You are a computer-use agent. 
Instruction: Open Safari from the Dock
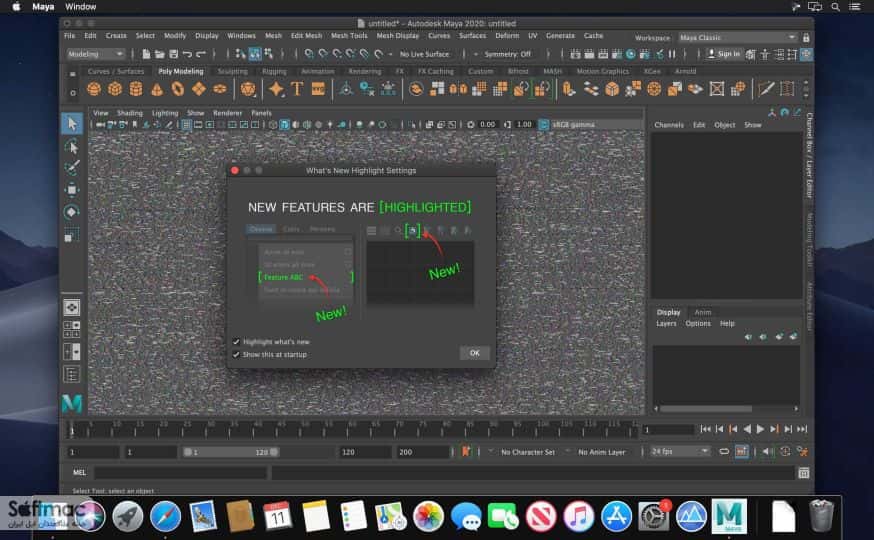(165, 517)
